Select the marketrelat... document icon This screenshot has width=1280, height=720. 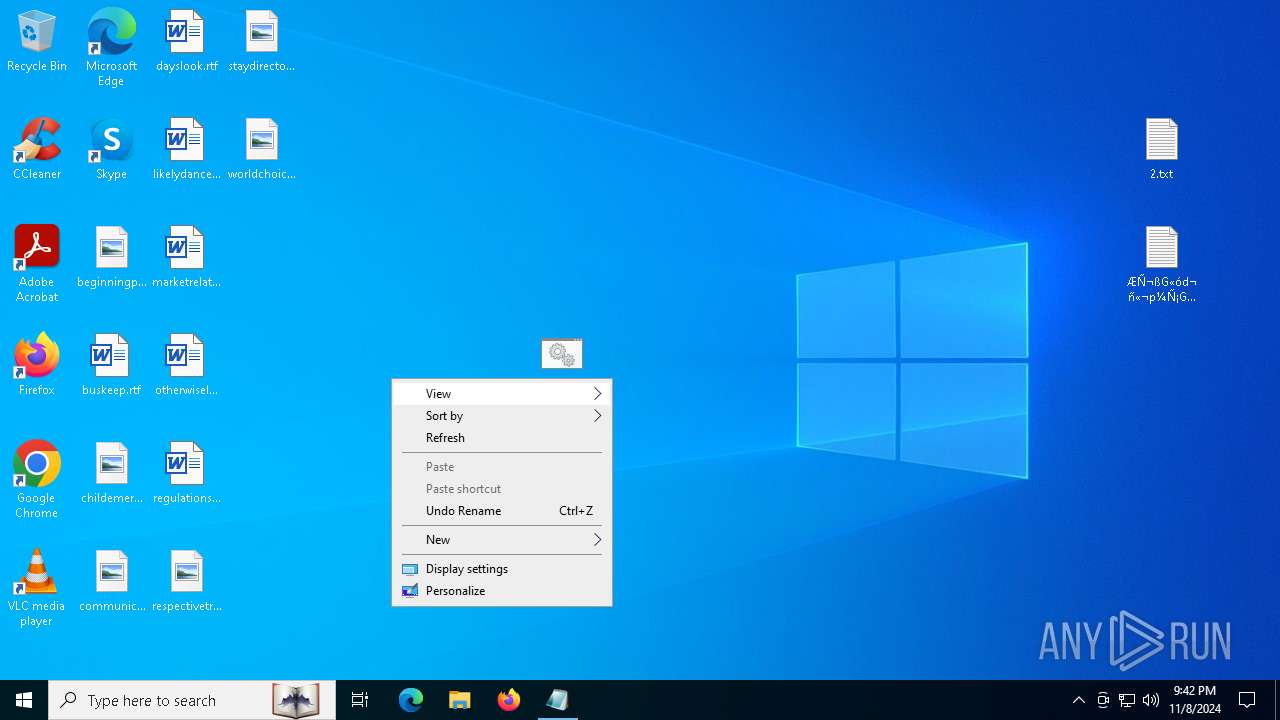(x=186, y=258)
